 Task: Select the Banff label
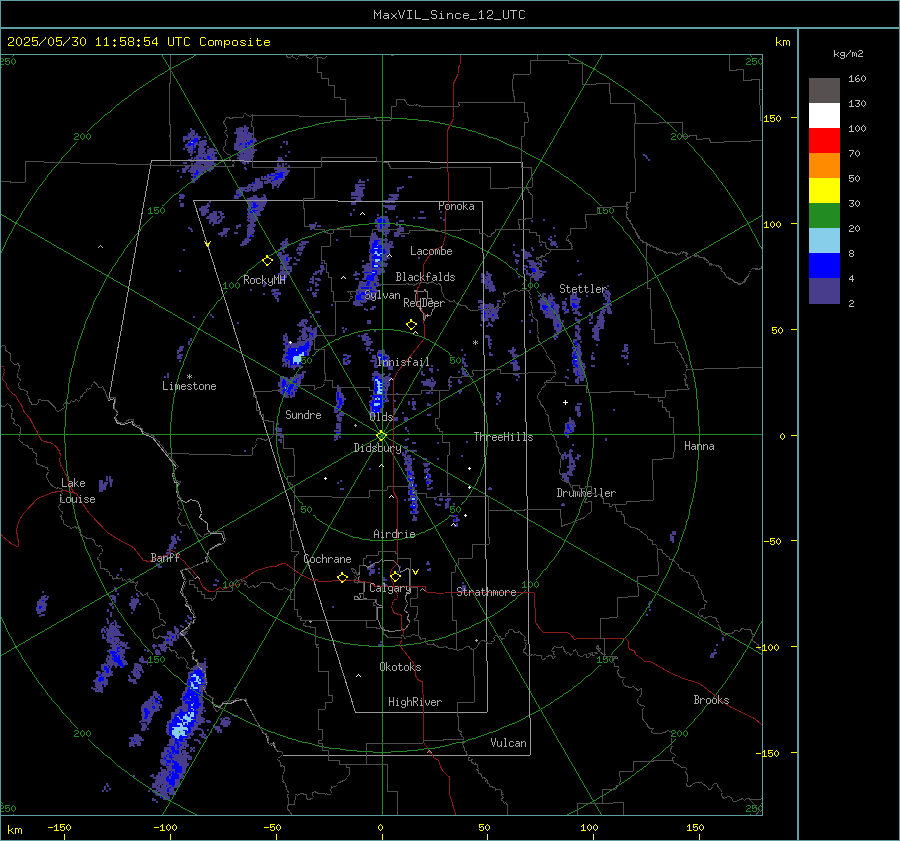coord(165,557)
